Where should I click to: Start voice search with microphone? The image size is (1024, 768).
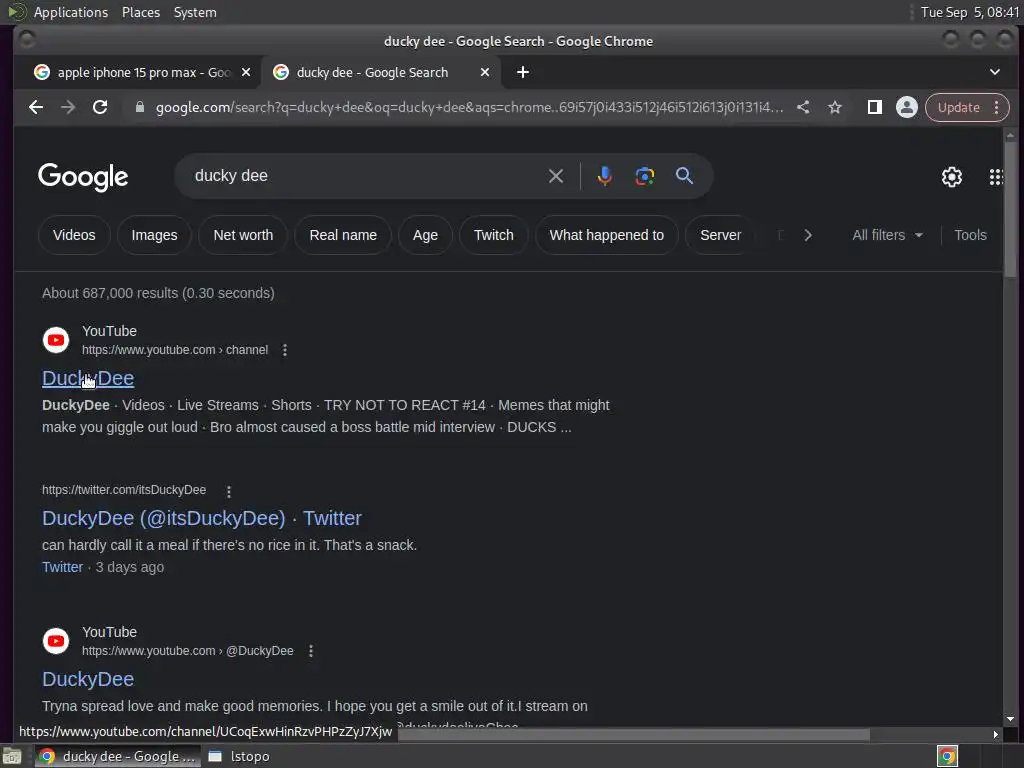click(605, 176)
